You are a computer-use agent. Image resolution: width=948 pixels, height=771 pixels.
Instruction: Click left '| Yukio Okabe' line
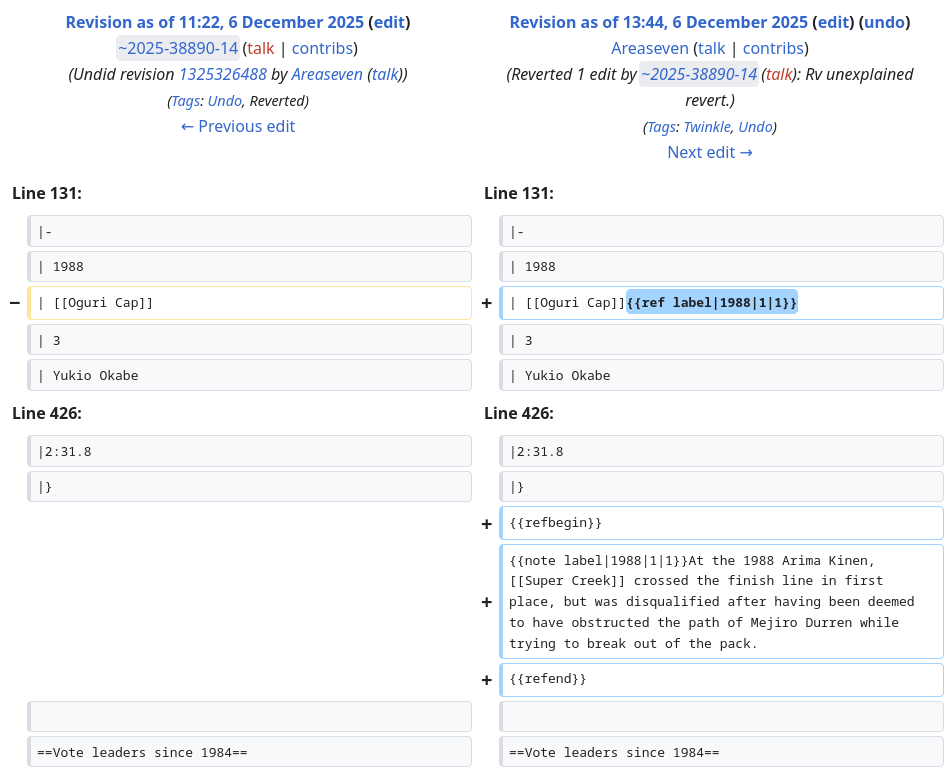coord(249,376)
